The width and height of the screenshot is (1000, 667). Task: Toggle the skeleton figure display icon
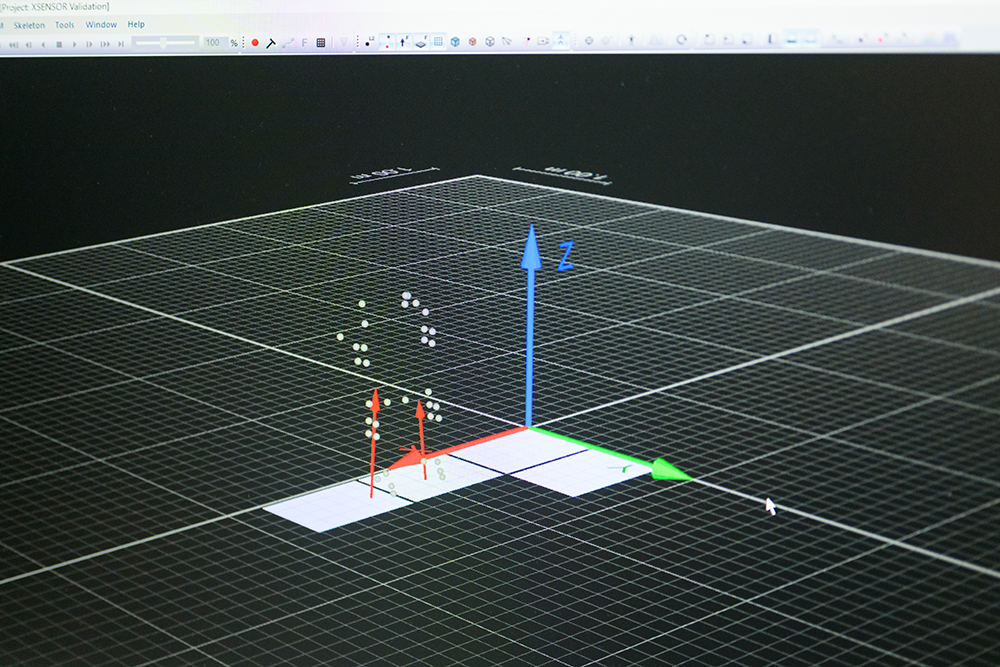pos(561,41)
